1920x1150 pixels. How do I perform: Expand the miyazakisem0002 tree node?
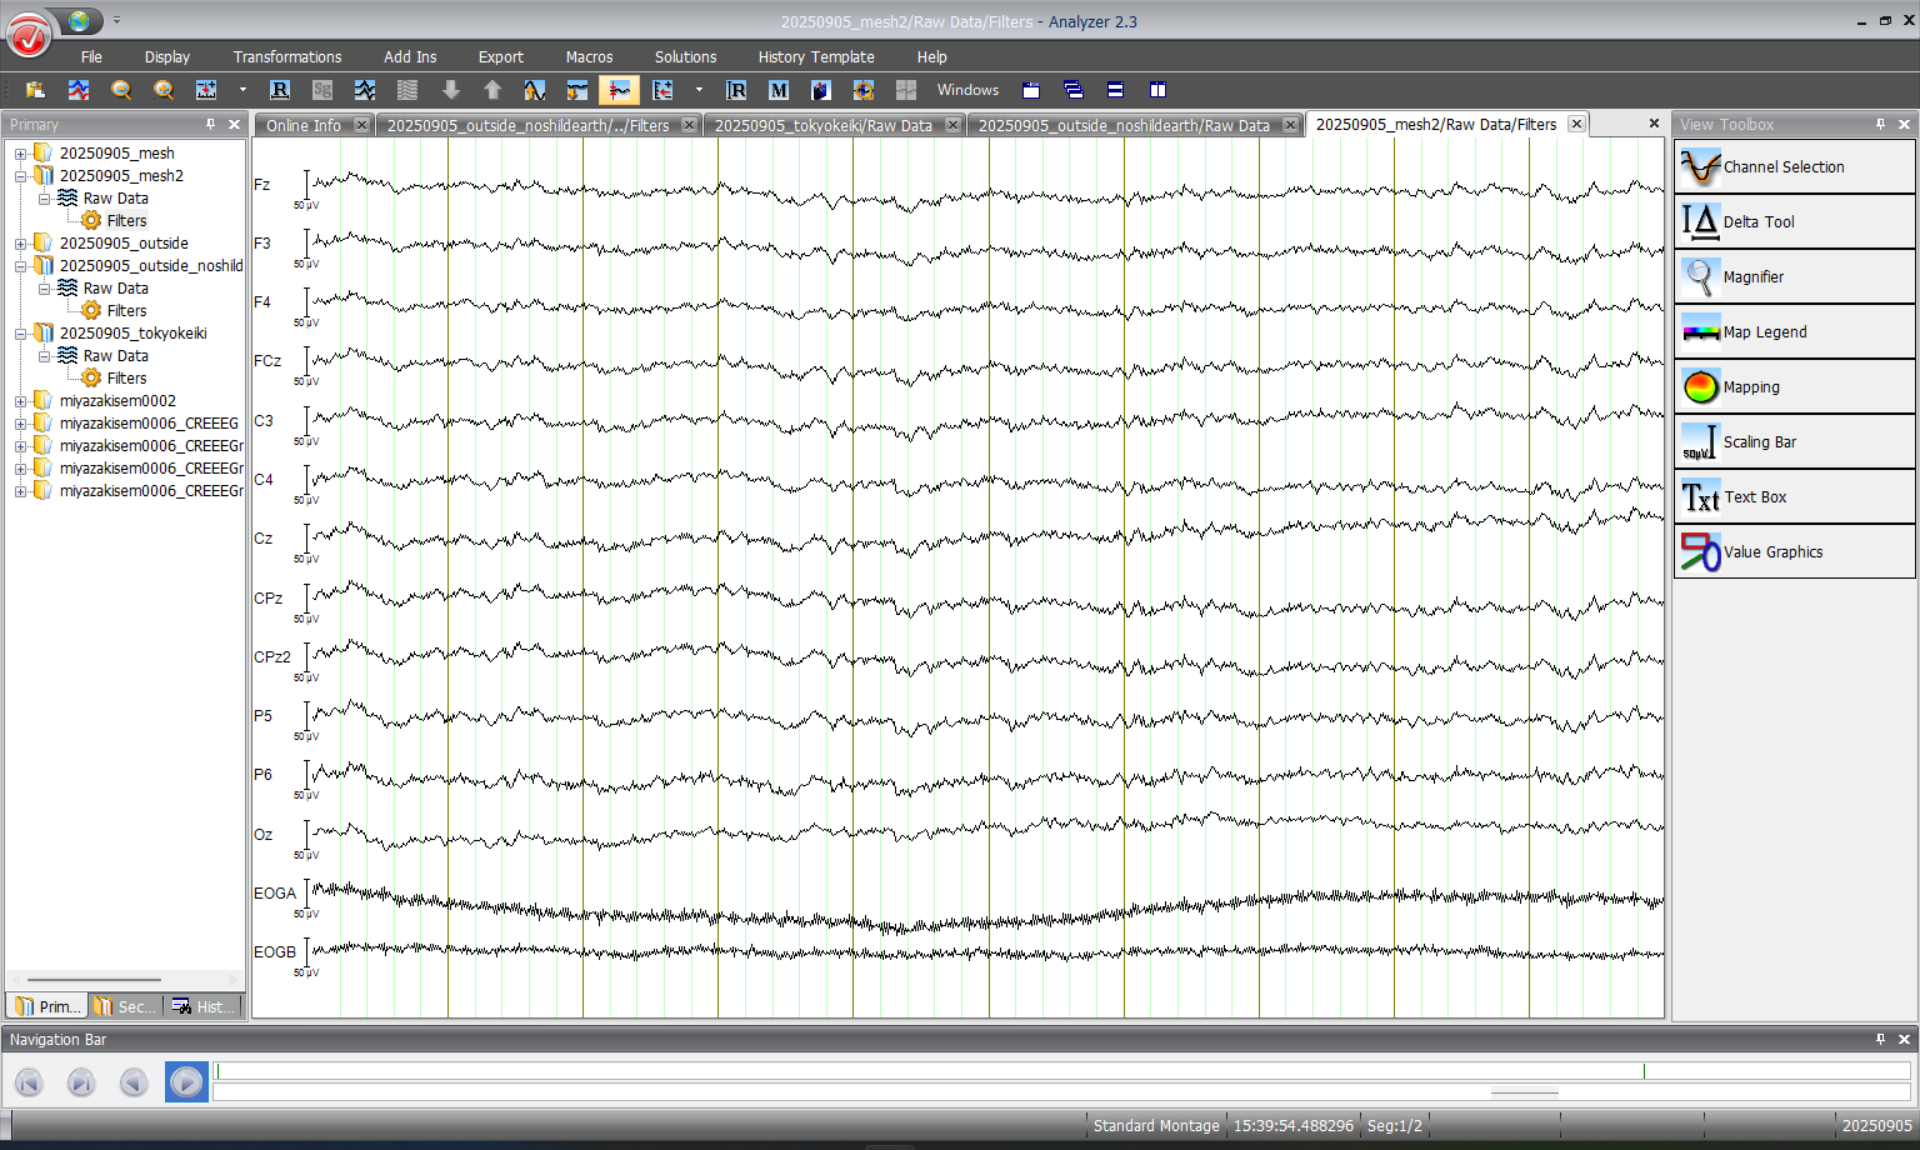[x=20, y=401]
